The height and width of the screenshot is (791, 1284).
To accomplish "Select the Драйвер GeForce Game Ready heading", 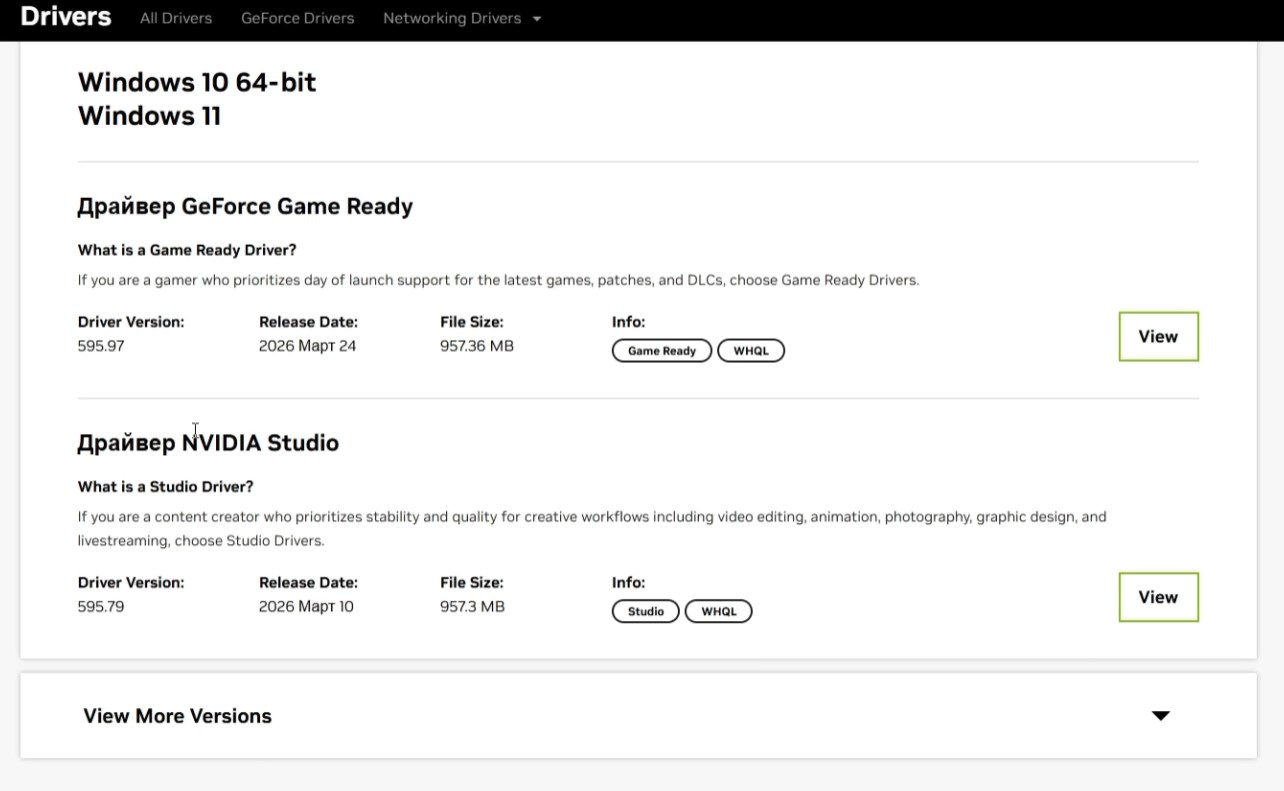I will (245, 207).
